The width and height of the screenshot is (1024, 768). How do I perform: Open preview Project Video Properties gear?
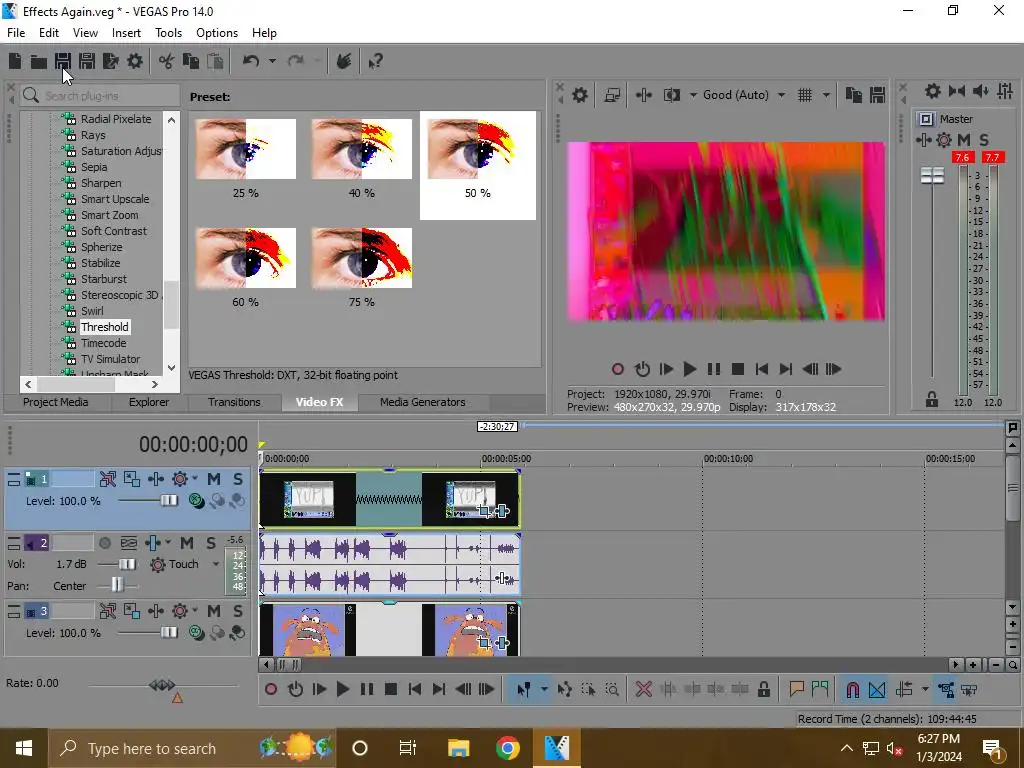[580, 95]
